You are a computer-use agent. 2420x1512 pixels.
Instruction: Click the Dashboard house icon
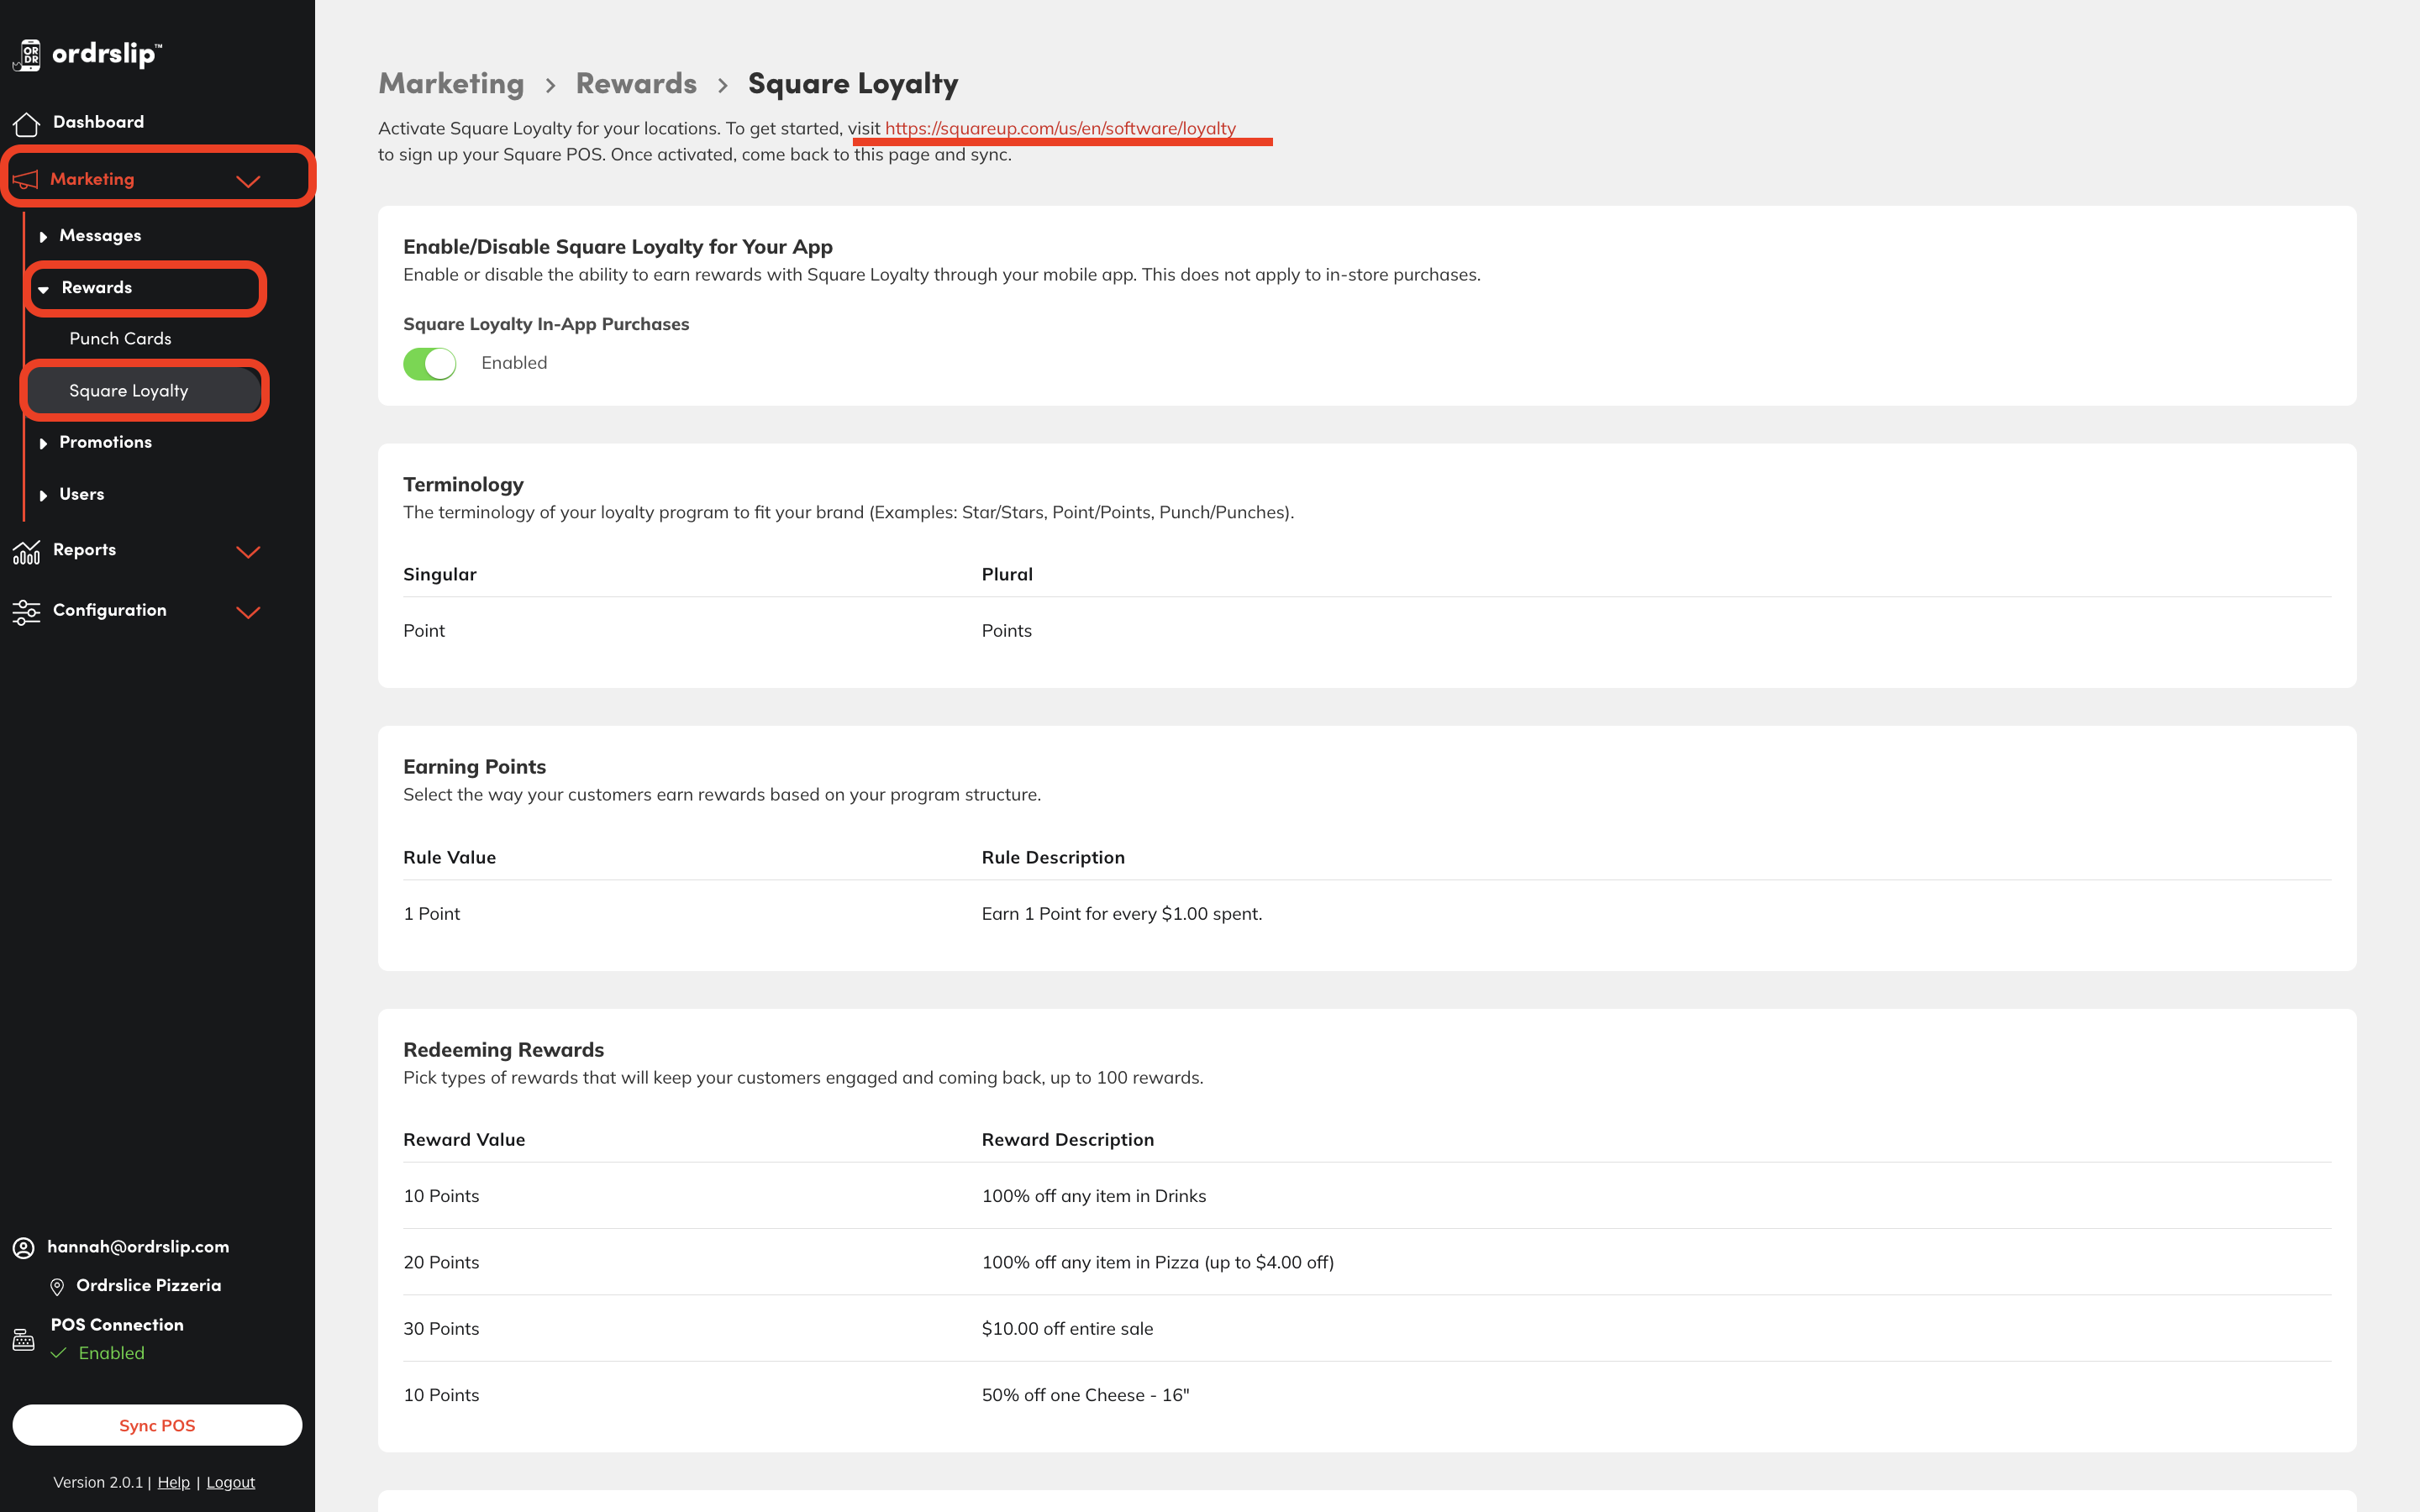[x=27, y=123]
